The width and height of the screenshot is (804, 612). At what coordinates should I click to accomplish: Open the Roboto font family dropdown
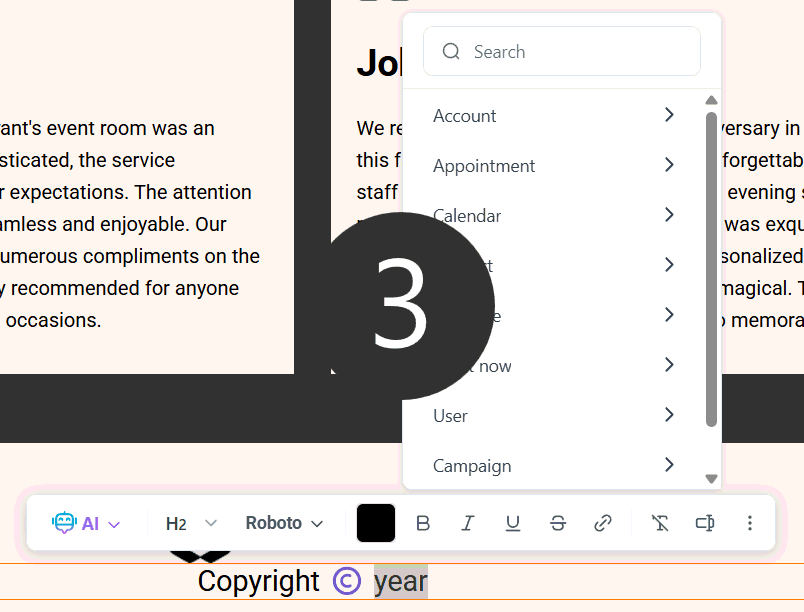(x=285, y=523)
